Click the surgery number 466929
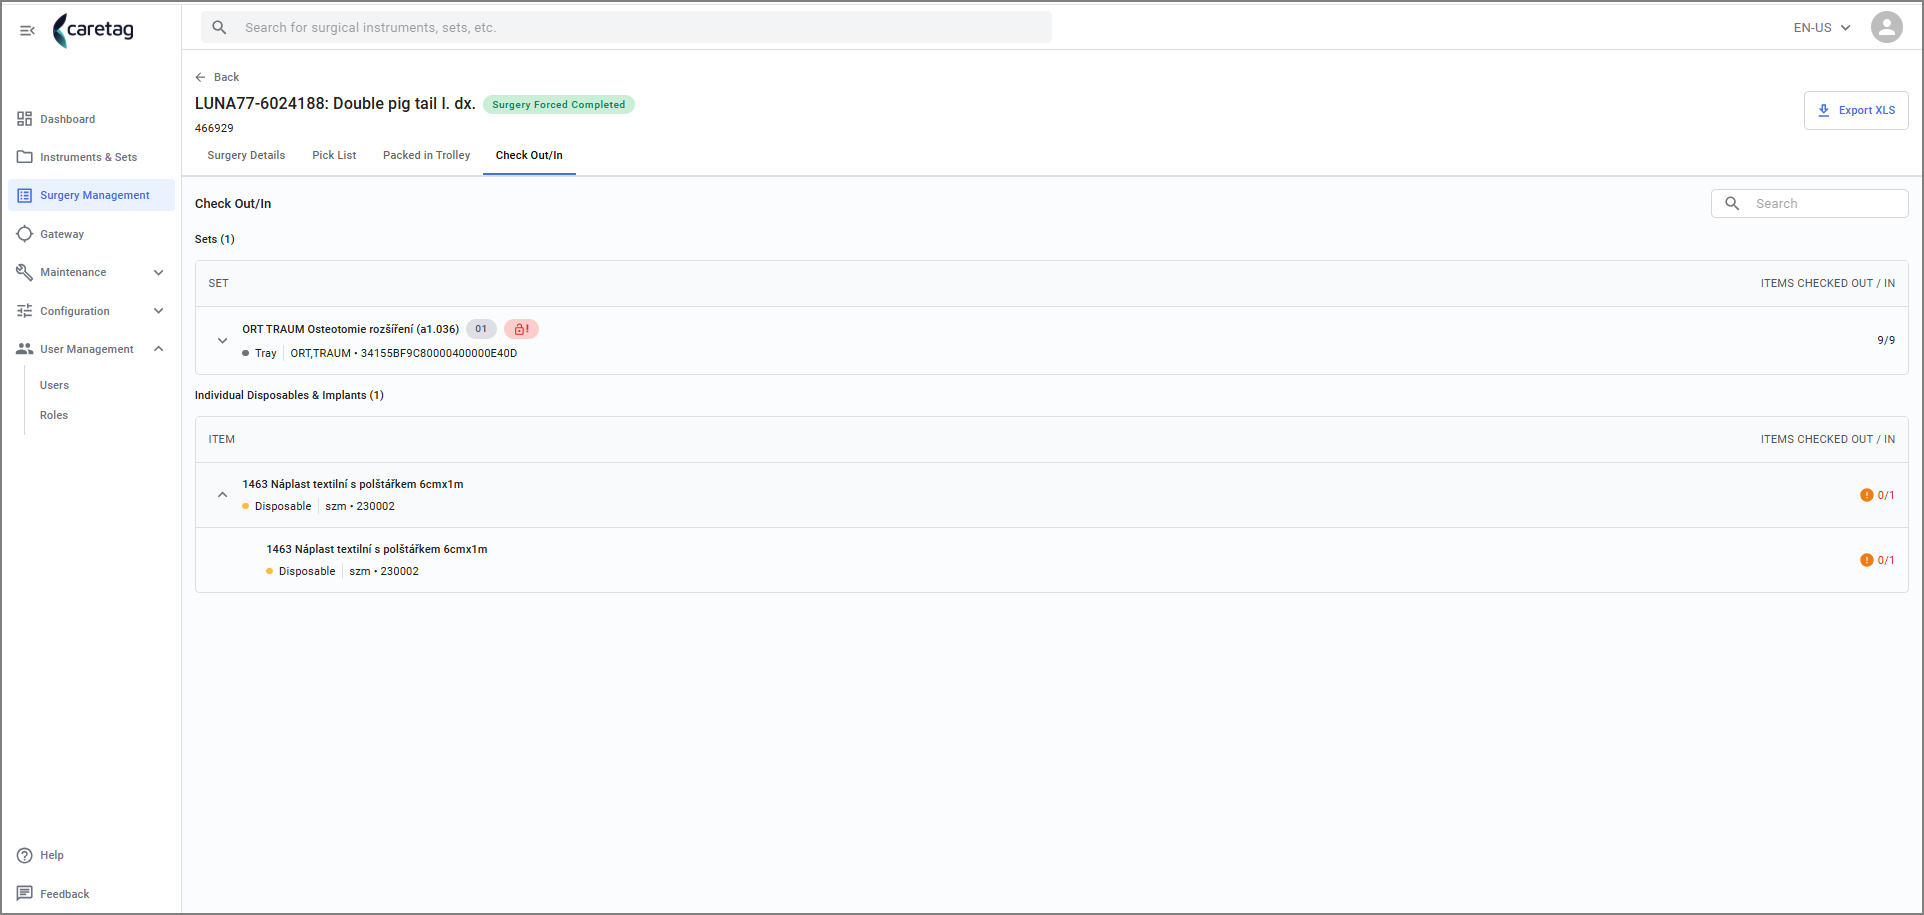 point(214,128)
